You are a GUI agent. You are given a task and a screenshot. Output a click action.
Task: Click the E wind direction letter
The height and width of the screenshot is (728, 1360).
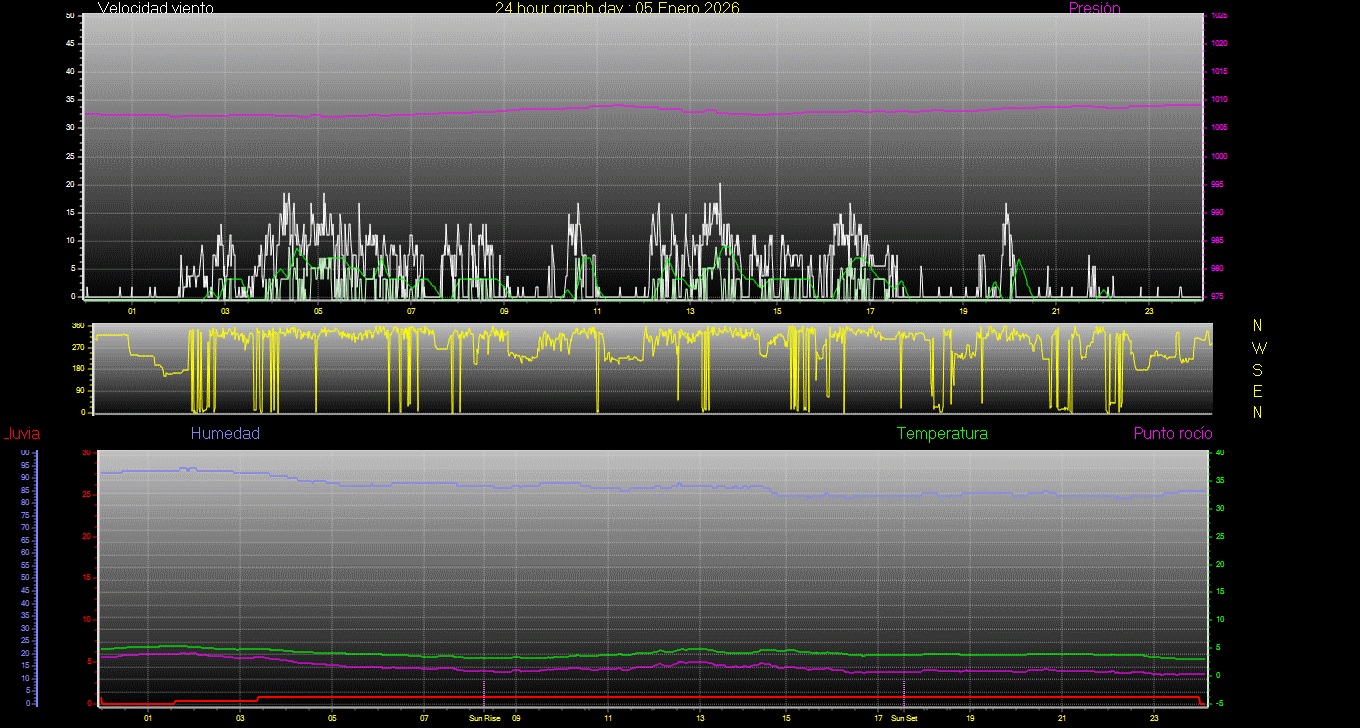1258,390
